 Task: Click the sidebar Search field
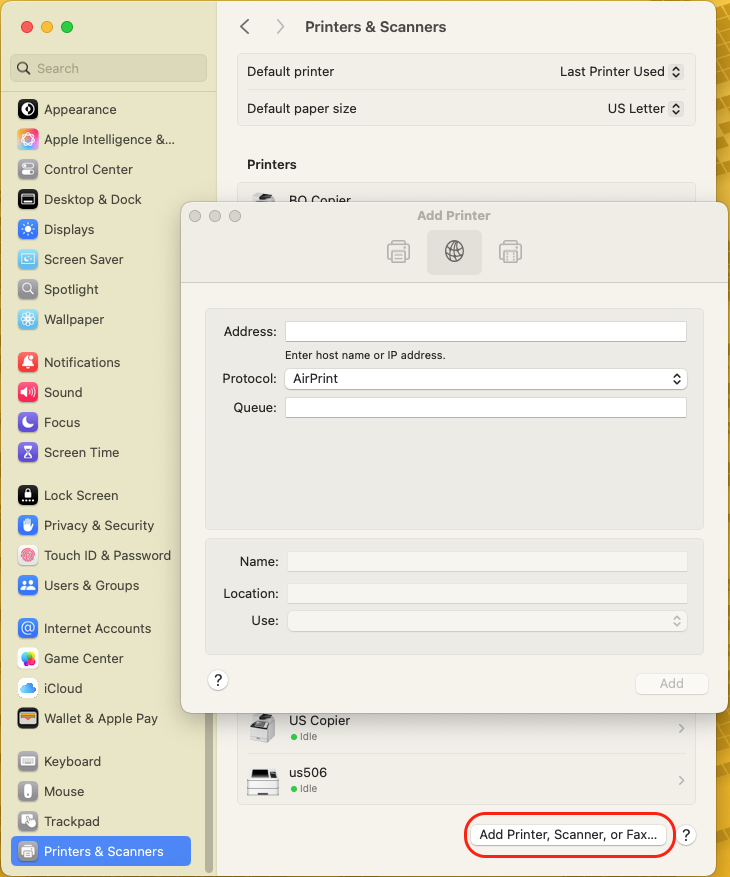[x=109, y=68]
